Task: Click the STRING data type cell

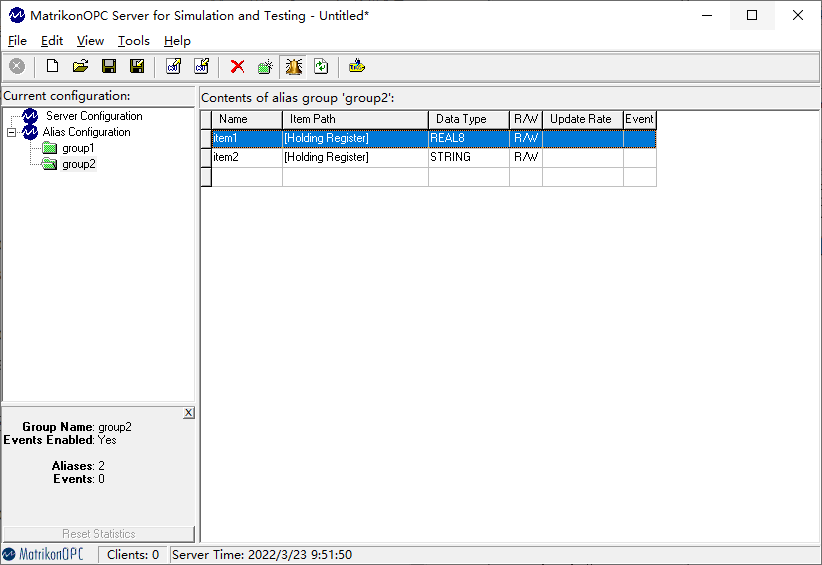Action: tap(469, 158)
